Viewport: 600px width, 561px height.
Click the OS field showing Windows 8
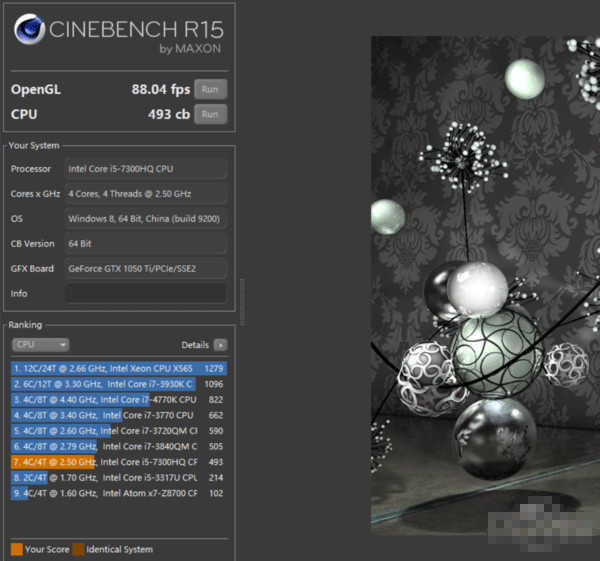click(x=145, y=219)
